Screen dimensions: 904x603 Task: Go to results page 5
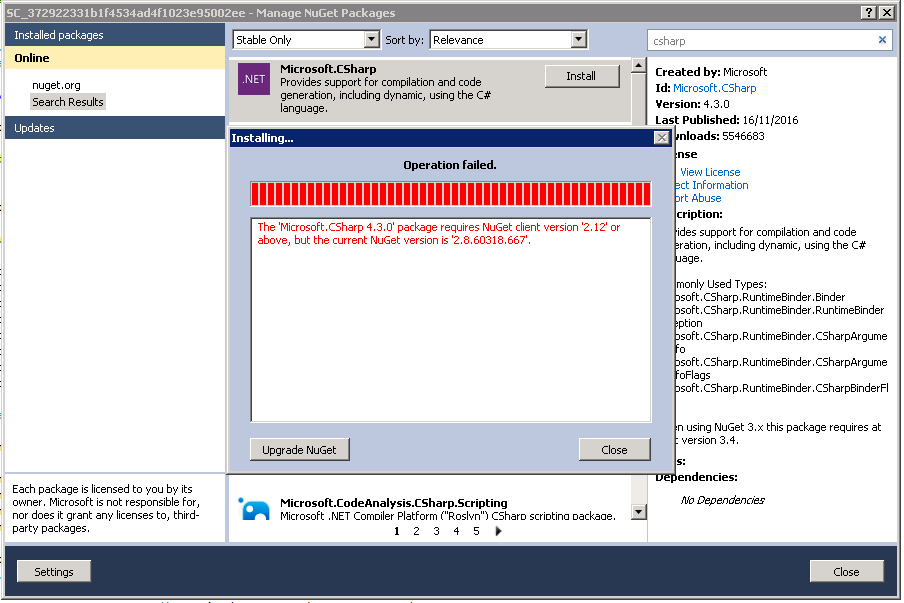pos(476,531)
